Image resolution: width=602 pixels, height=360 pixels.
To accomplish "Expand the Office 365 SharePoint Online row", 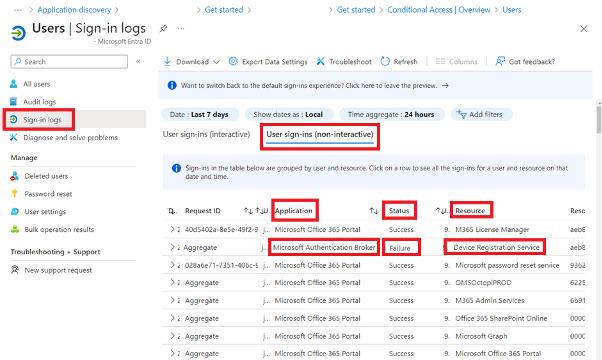I will click(172, 318).
